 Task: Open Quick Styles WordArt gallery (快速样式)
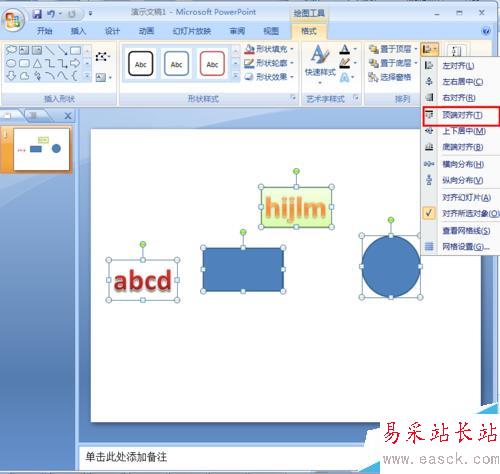(x=320, y=64)
